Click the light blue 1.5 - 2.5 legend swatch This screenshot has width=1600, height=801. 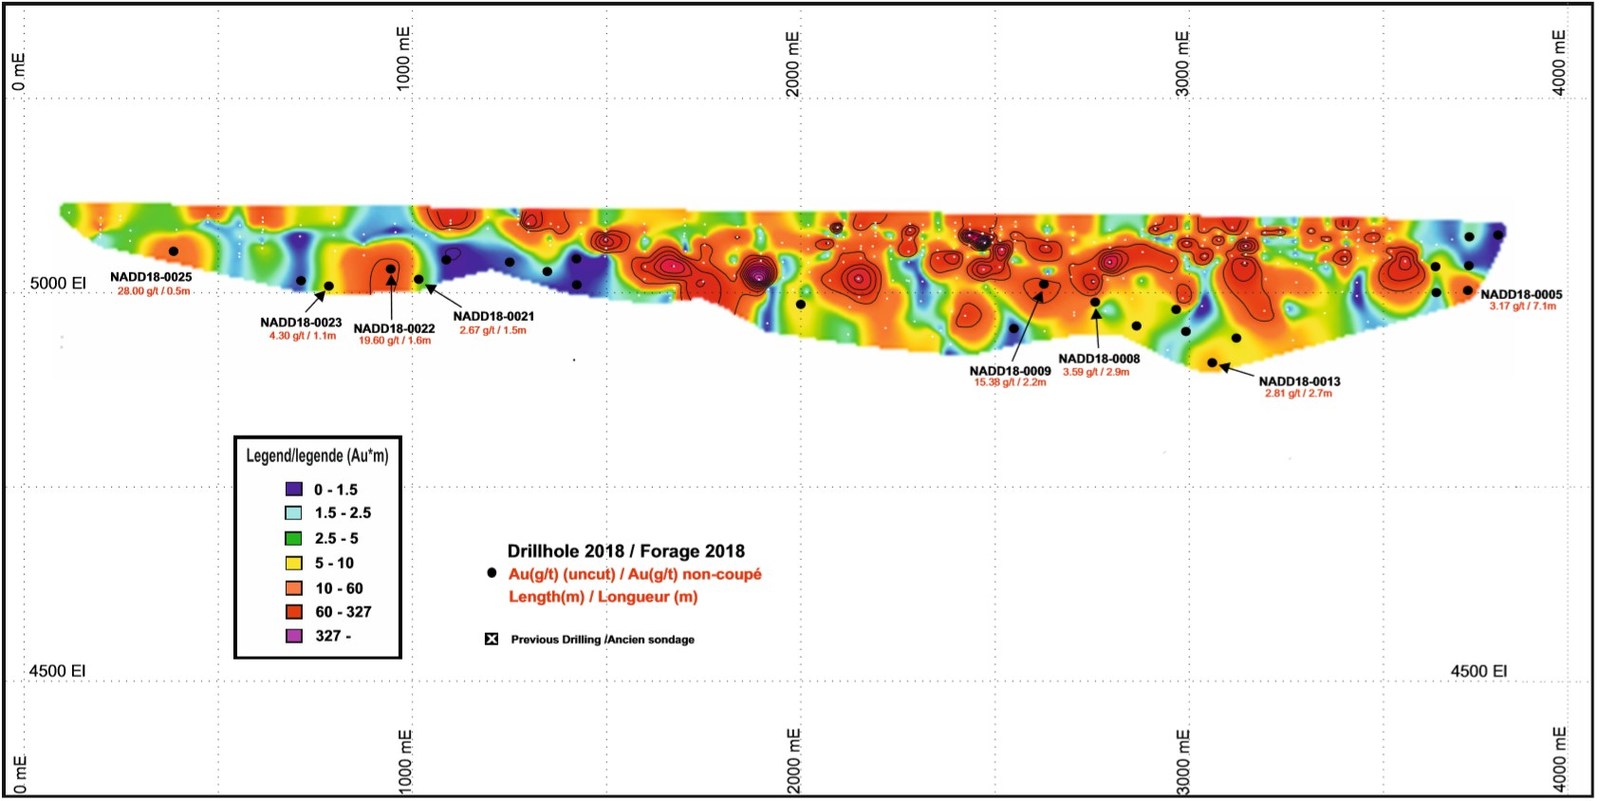coord(294,513)
